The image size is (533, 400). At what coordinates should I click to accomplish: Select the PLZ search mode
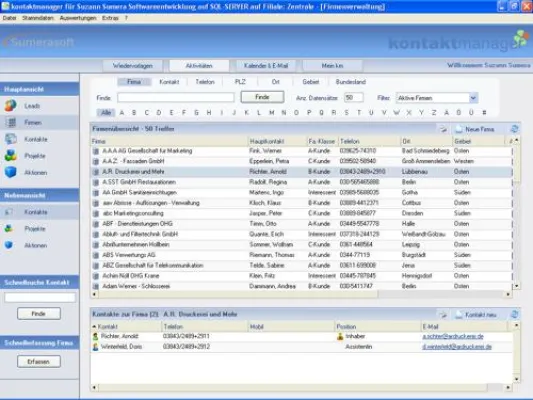[240, 82]
